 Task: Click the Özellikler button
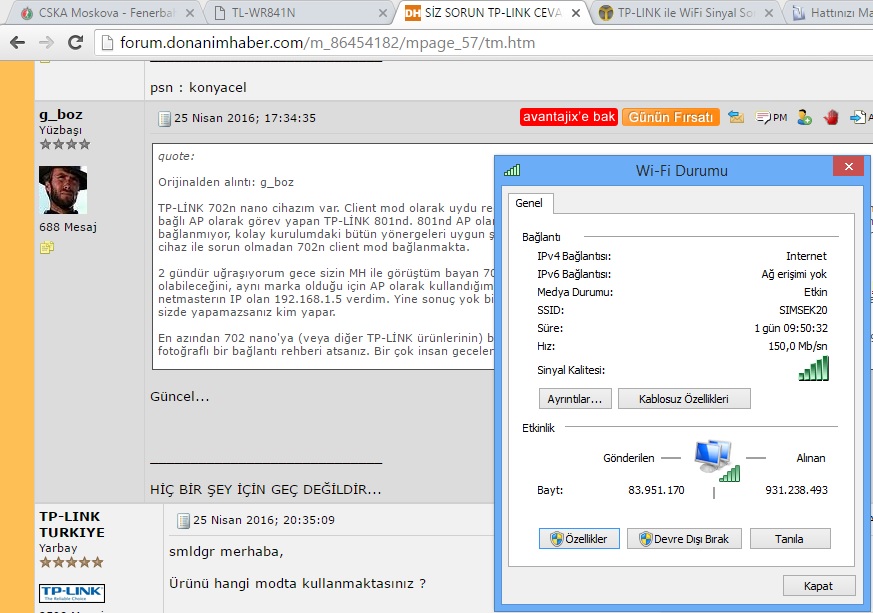[579, 538]
